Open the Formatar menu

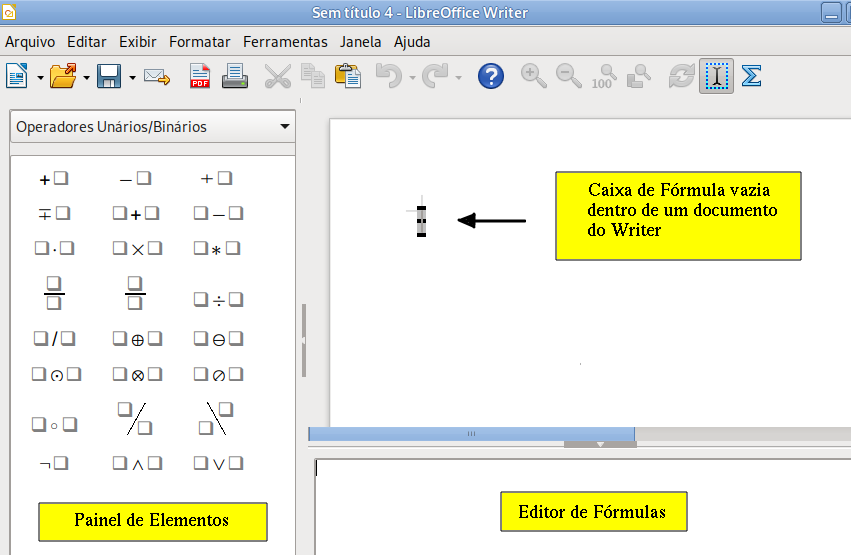[200, 42]
